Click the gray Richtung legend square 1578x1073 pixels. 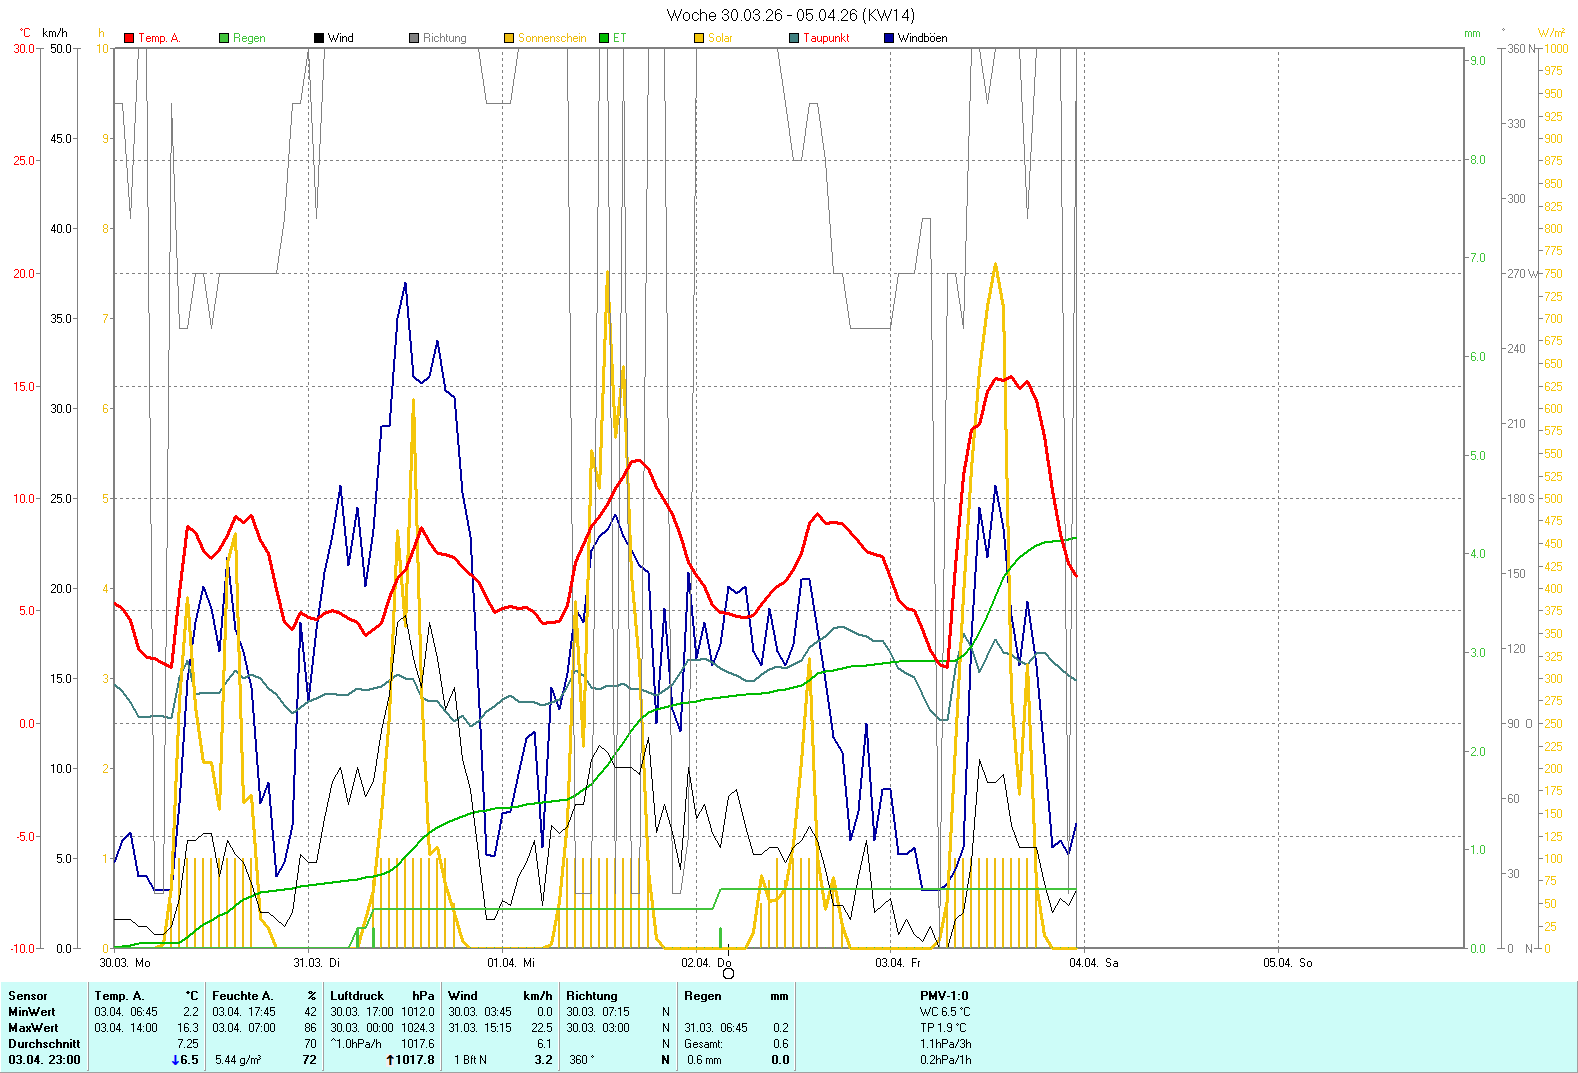click(x=414, y=38)
